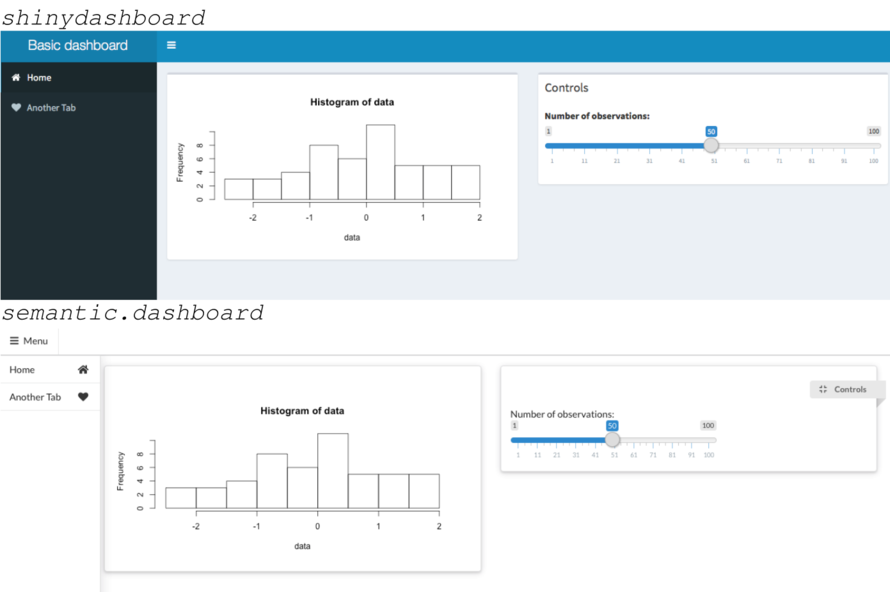Click the tallest histogram bar in the semantic.dashboard plot
This screenshot has width=890, height=592.
coord(333,471)
